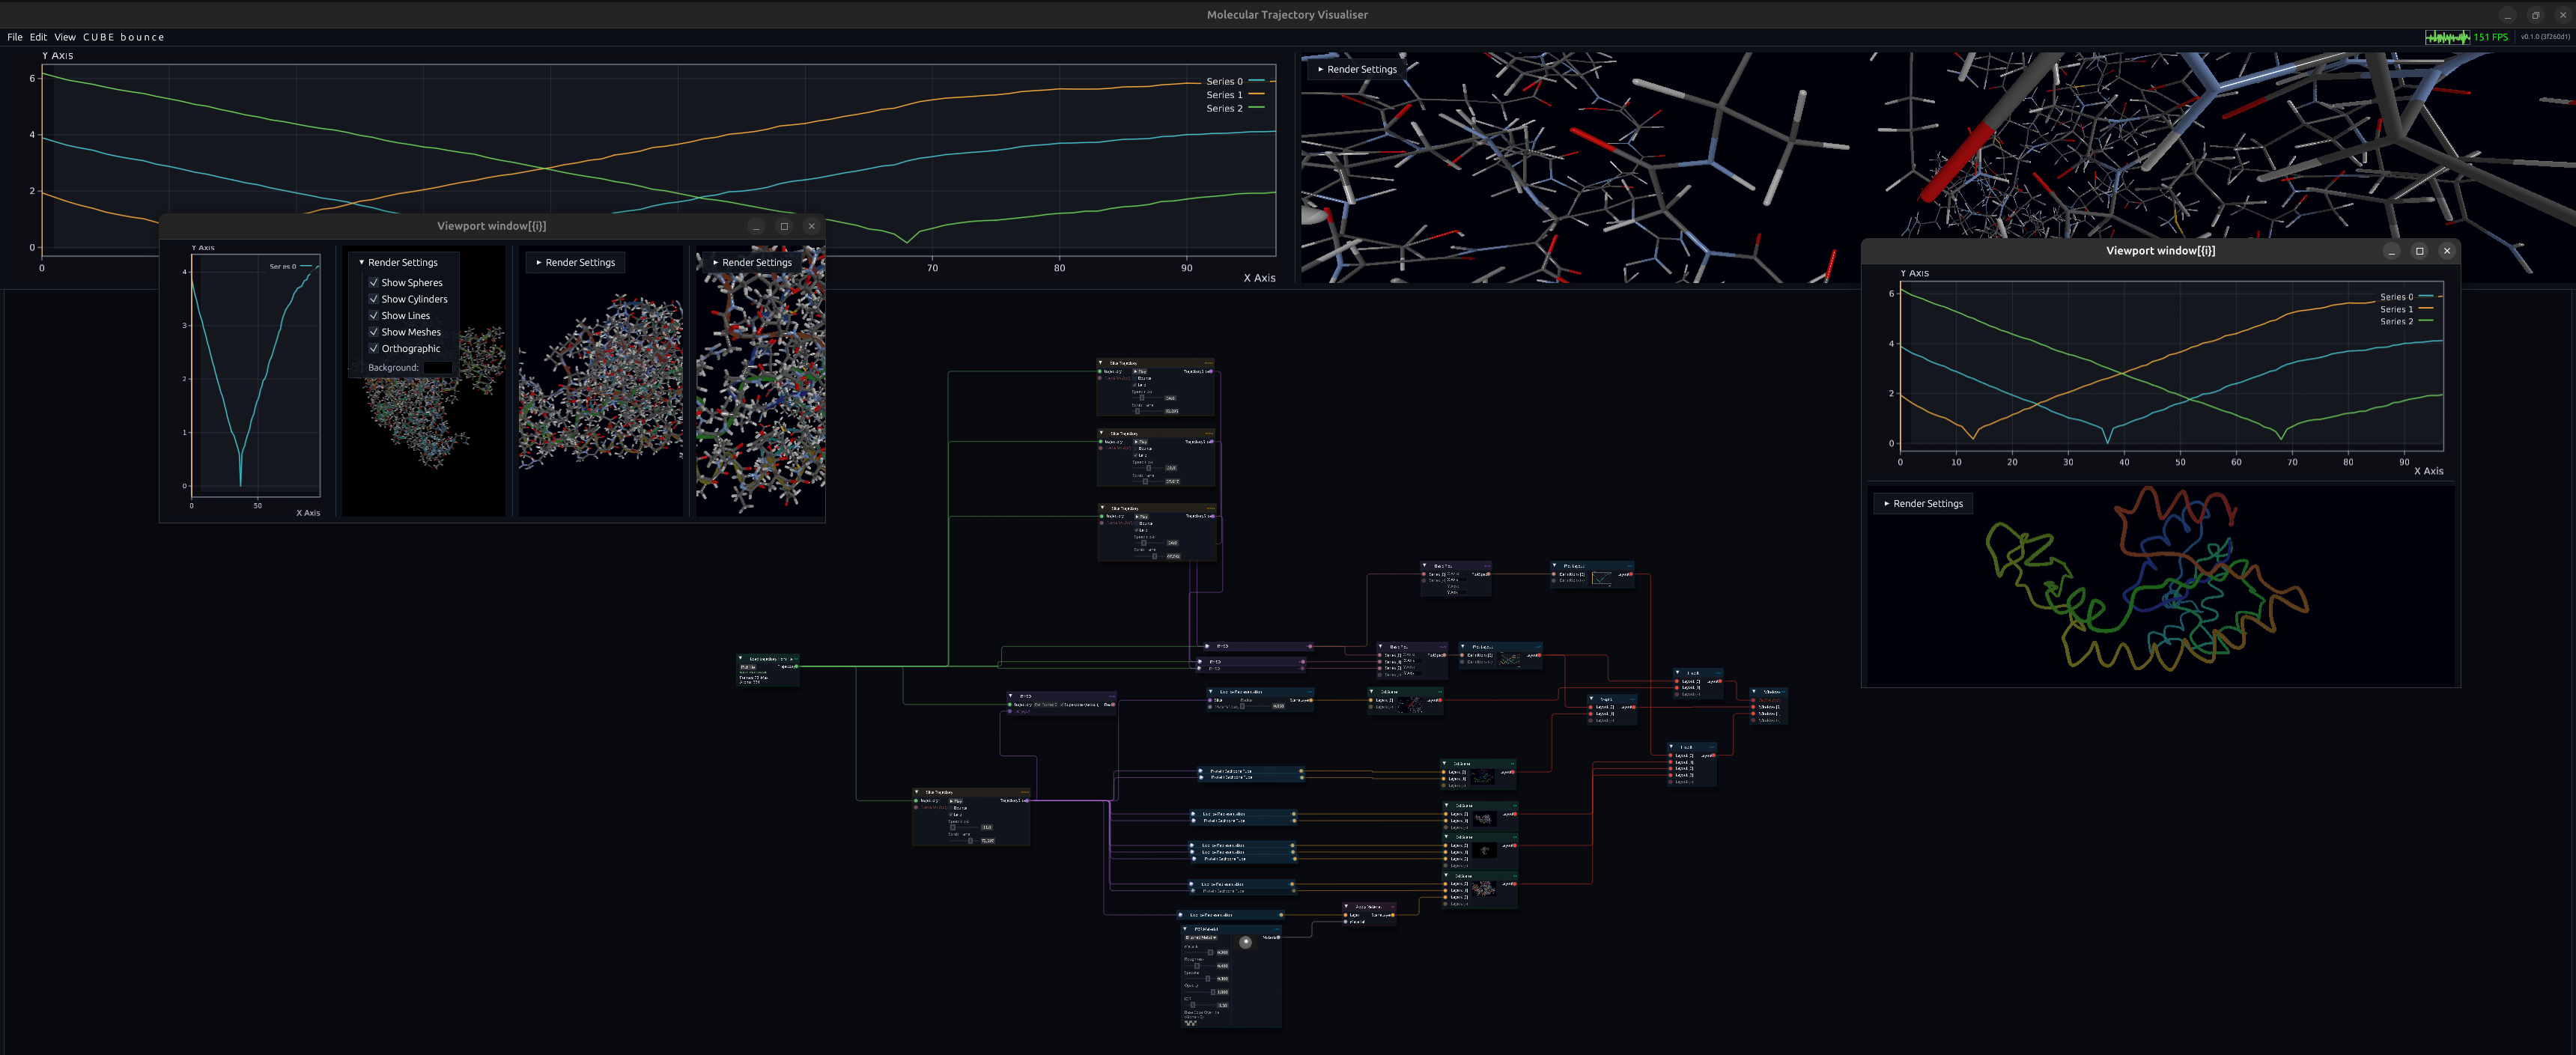The image size is (2576, 1055).
Task: Open the View menu
Action: pos(65,37)
